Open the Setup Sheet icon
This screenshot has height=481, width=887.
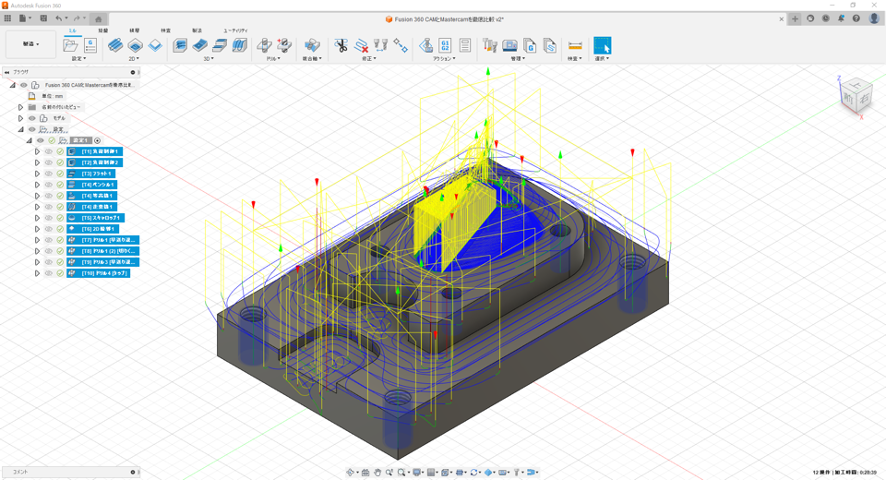[465, 45]
